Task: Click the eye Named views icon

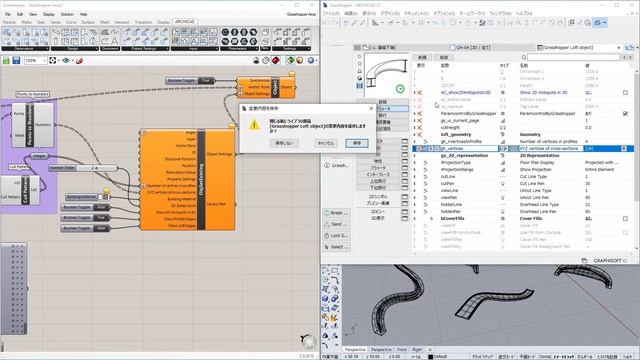Action: coord(66,60)
